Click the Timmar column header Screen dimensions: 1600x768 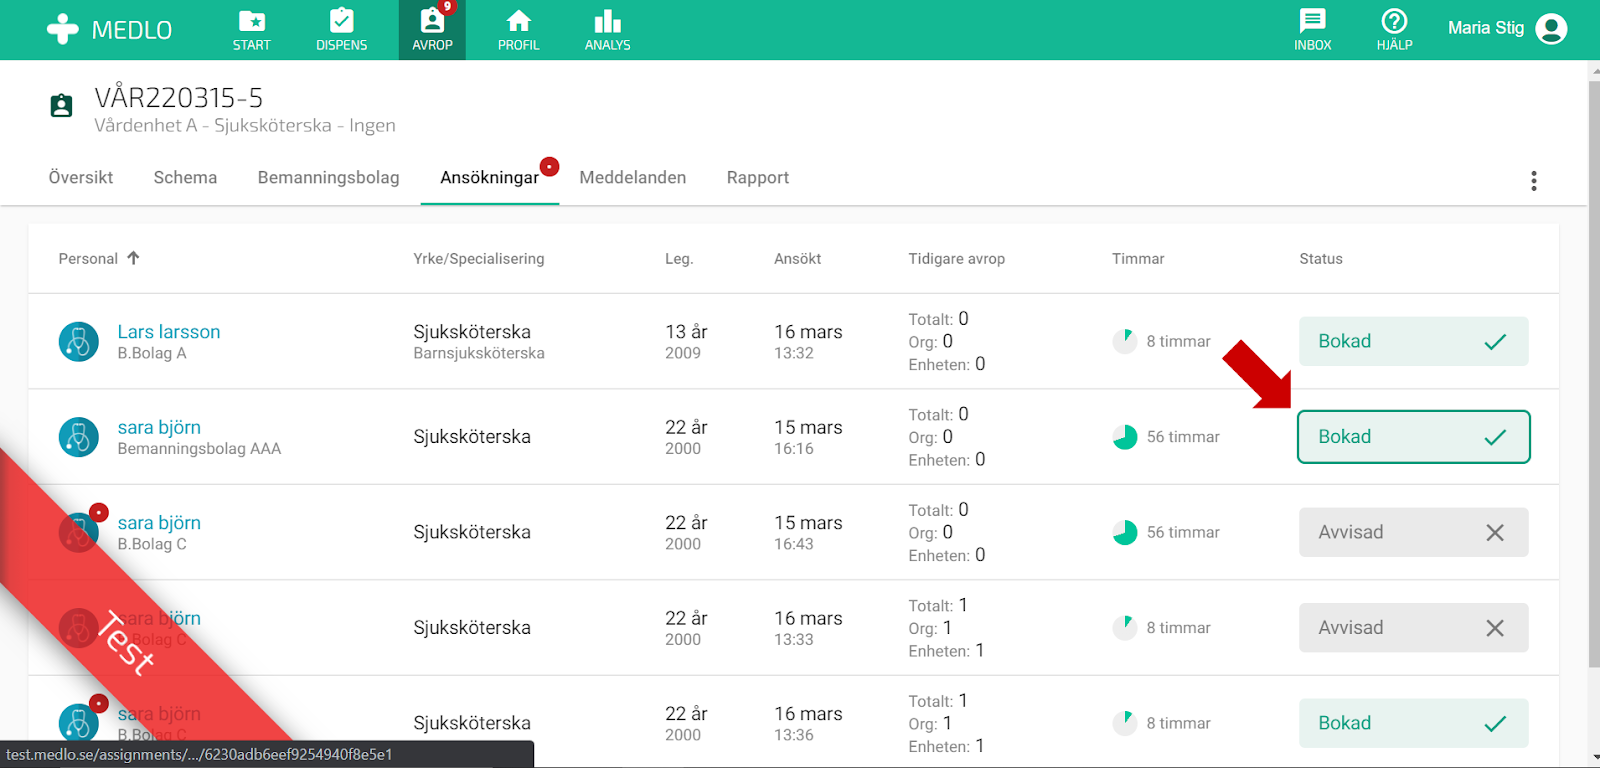point(1138,259)
